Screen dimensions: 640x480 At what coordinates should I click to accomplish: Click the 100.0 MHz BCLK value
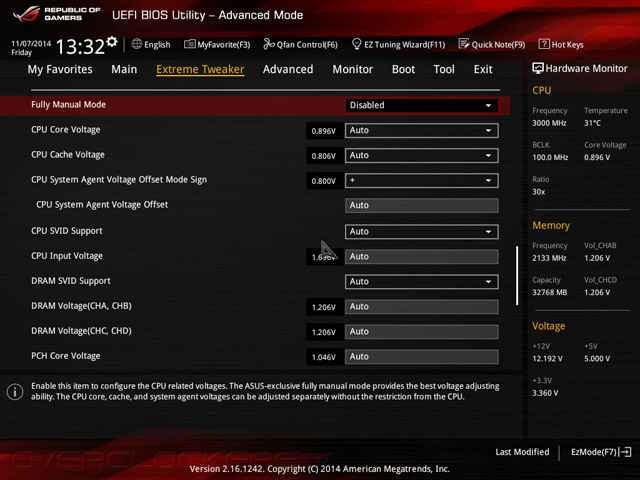coord(550,157)
